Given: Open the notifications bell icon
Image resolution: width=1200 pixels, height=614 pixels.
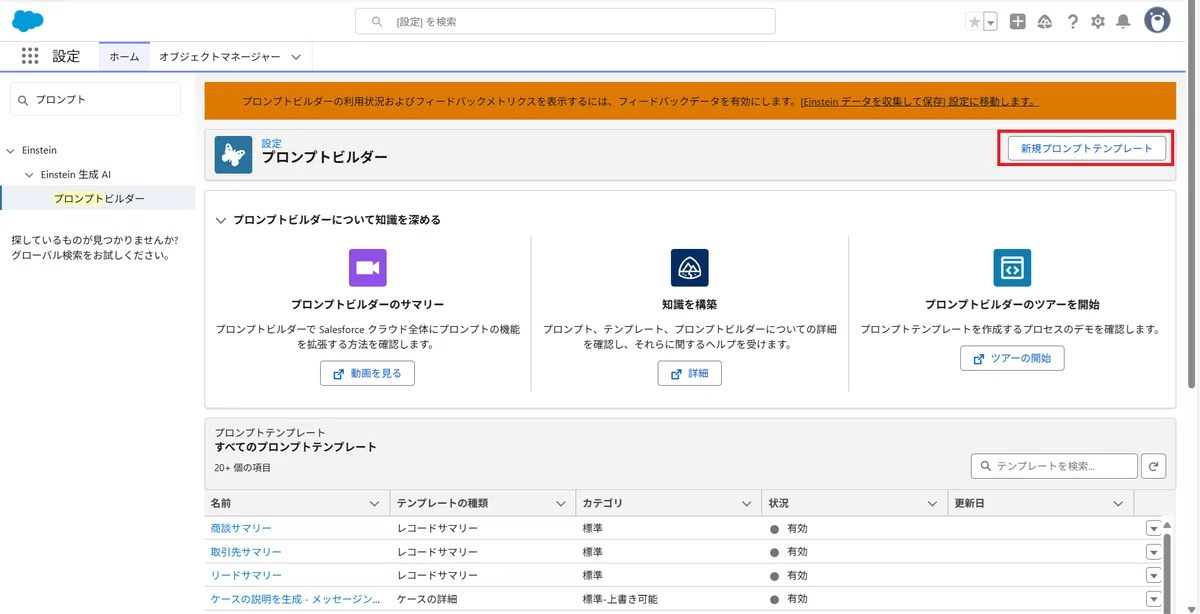Looking at the screenshot, I should coord(1124,21).
